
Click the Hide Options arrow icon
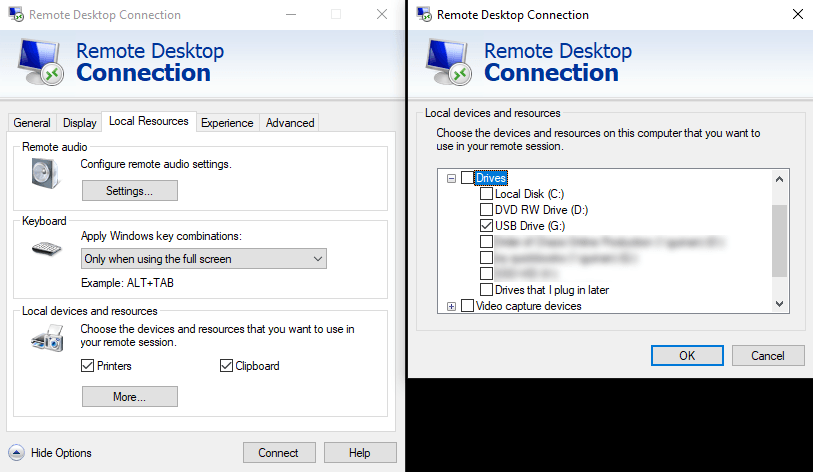tap(16, 453)
